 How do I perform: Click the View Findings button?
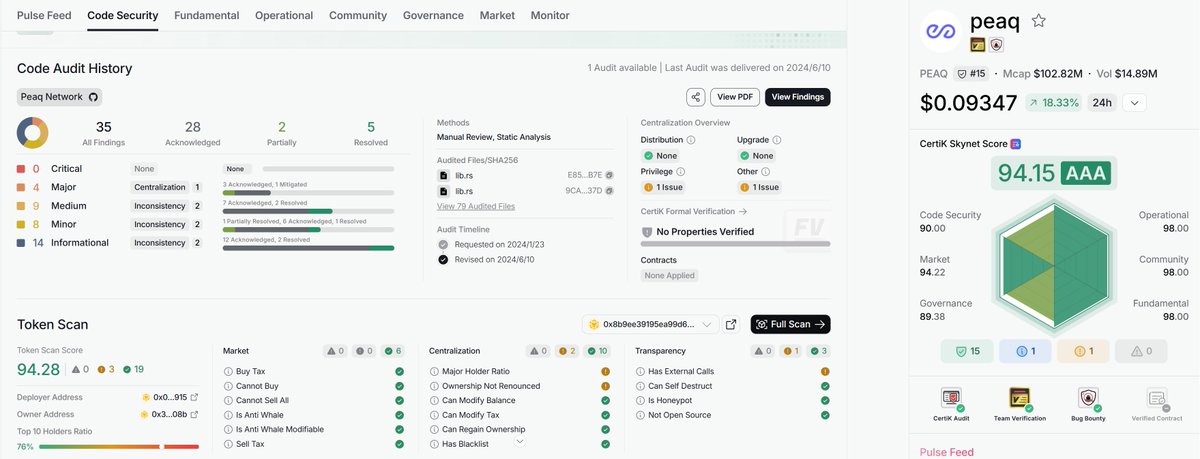coord(797,97)
